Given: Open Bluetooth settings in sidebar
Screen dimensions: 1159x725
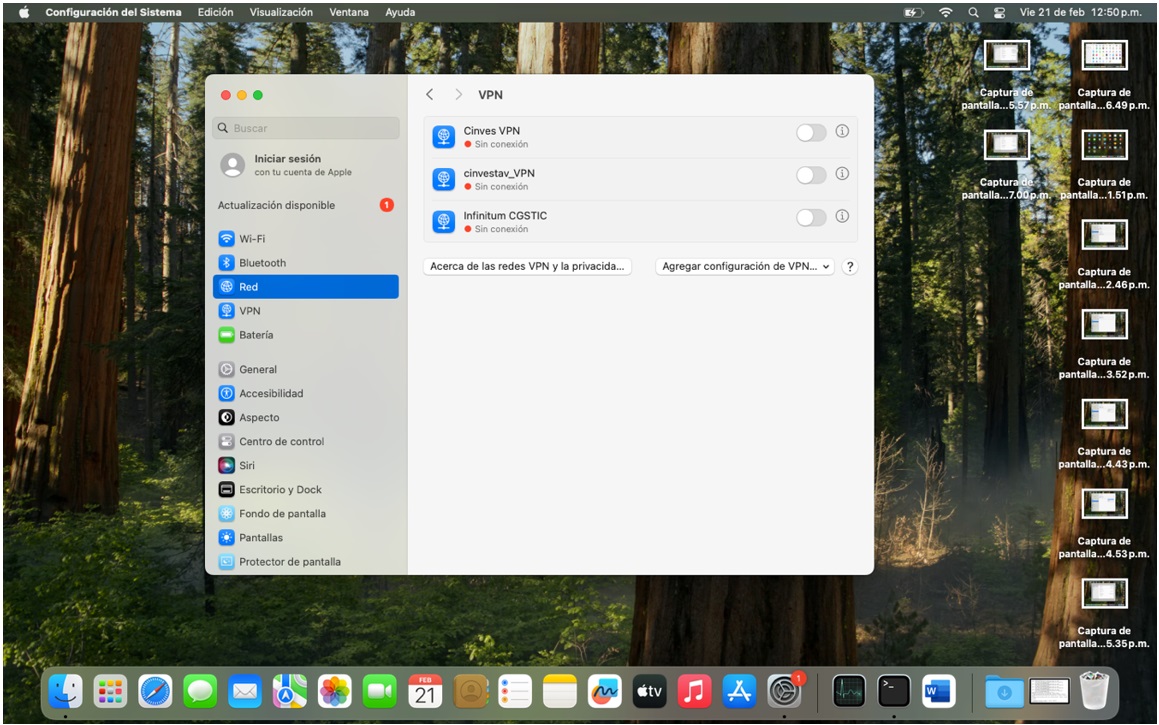Looking at the screenshot, I should (x=262, y=263).
